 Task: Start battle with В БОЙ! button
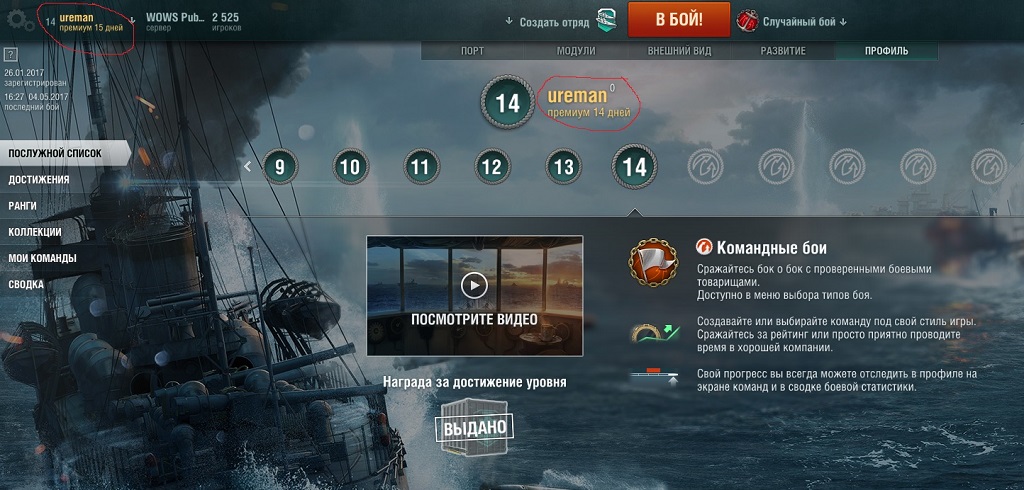(x=679, y=20)
